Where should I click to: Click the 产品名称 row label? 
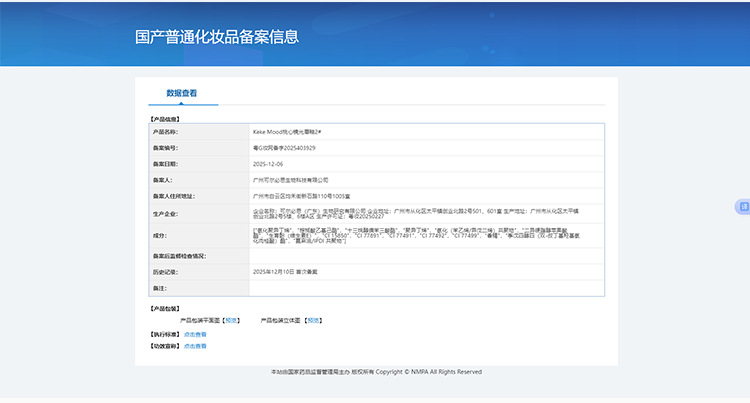(x=165, y=132)
